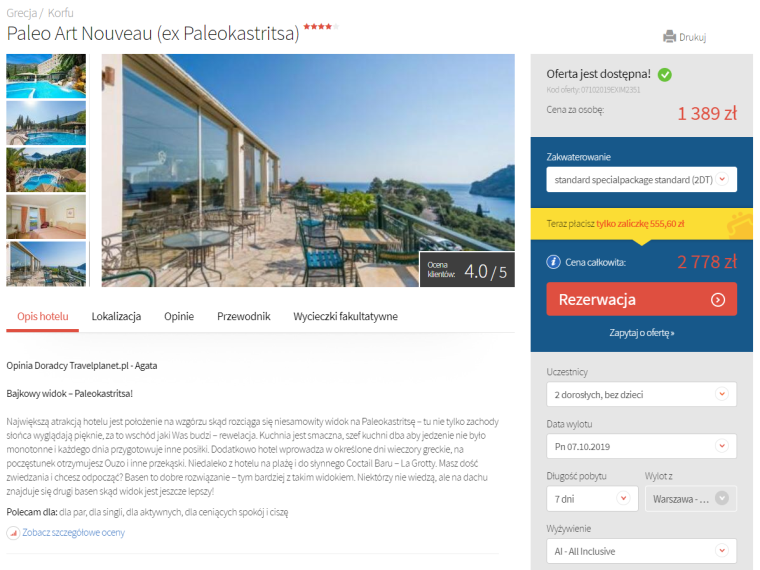Screen dimensions: 760x570
Task: Select the Wycieczki fakultatywne tab
Action: tap(345, 317)
